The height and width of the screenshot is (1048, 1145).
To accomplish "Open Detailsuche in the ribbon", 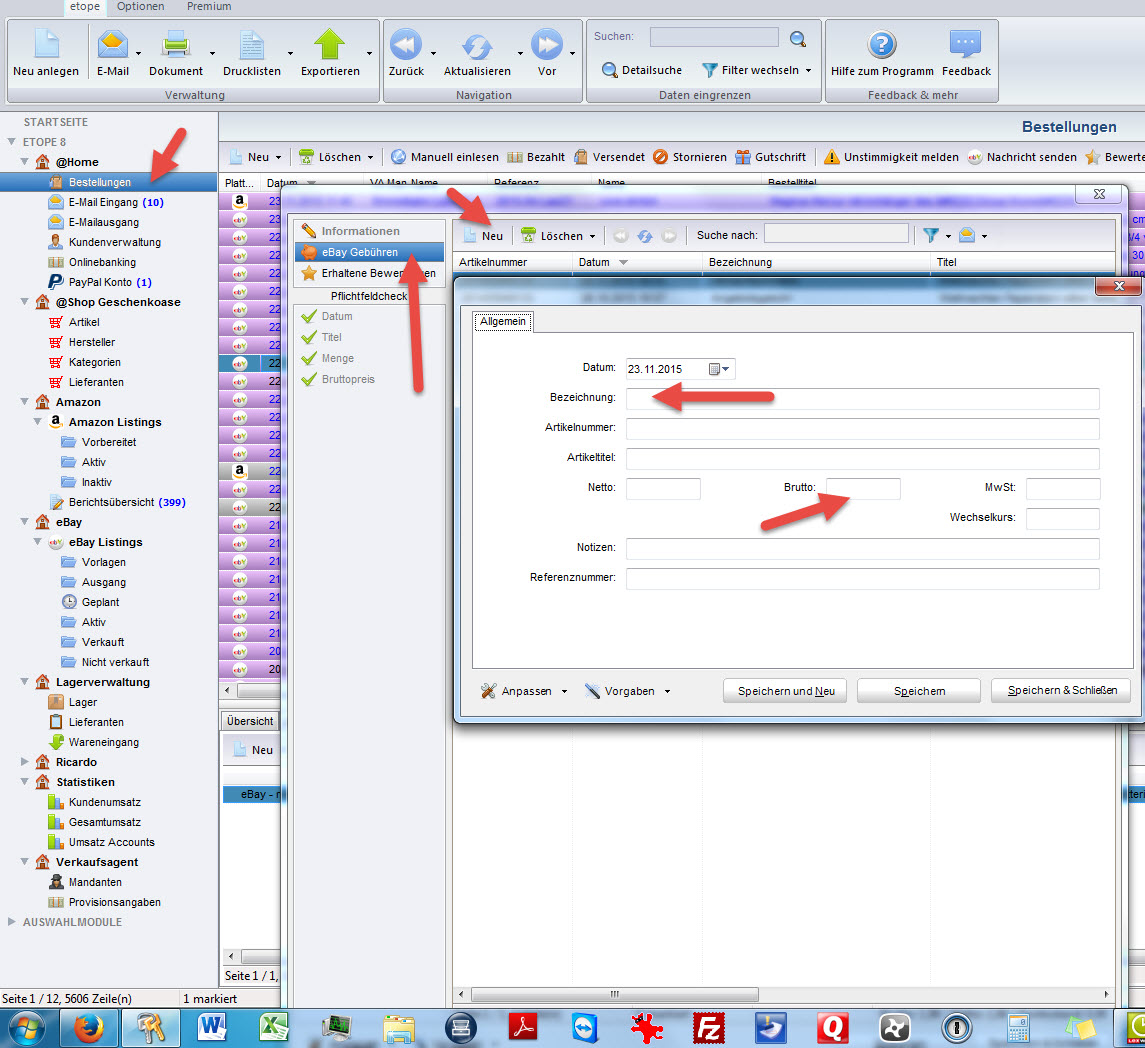I will 642,70.
